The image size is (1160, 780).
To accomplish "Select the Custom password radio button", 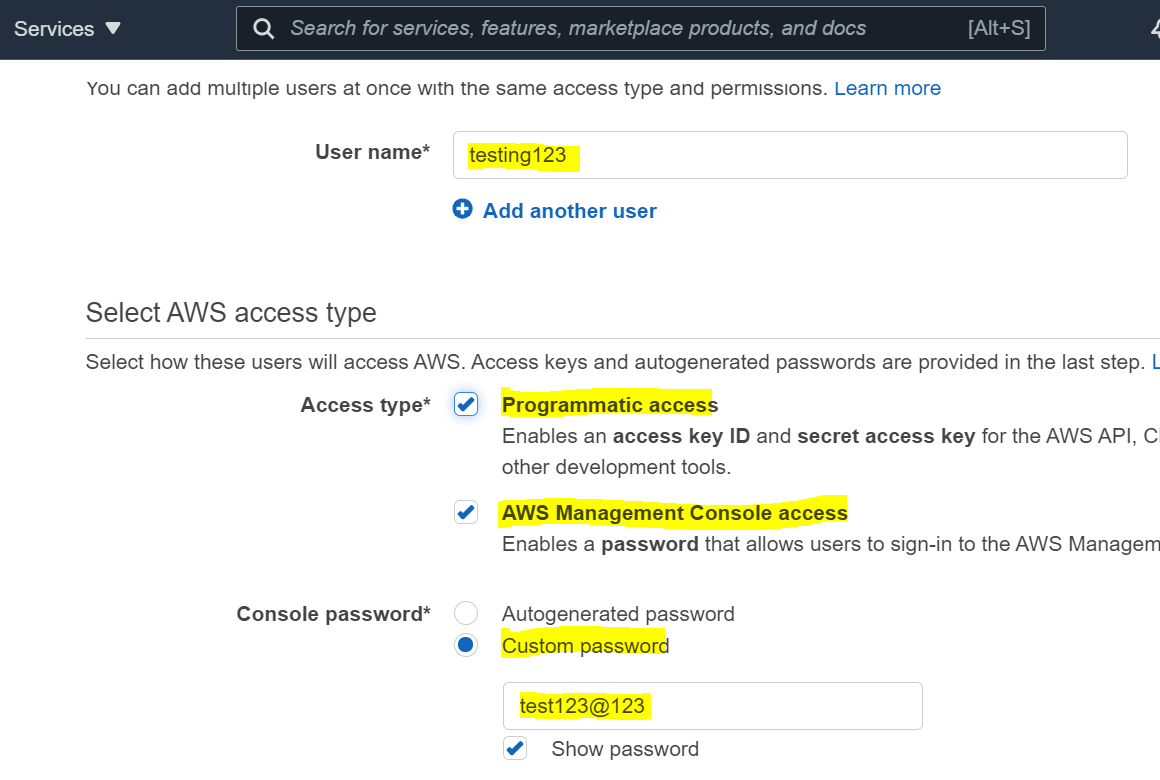I will point(465,644).
